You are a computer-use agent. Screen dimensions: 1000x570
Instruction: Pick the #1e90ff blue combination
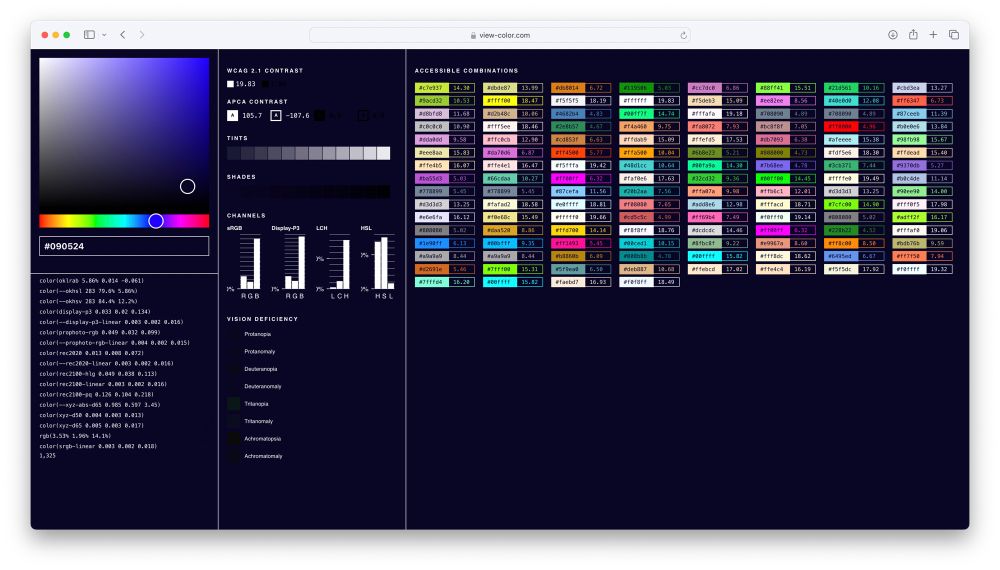click(x=445, y=243)
